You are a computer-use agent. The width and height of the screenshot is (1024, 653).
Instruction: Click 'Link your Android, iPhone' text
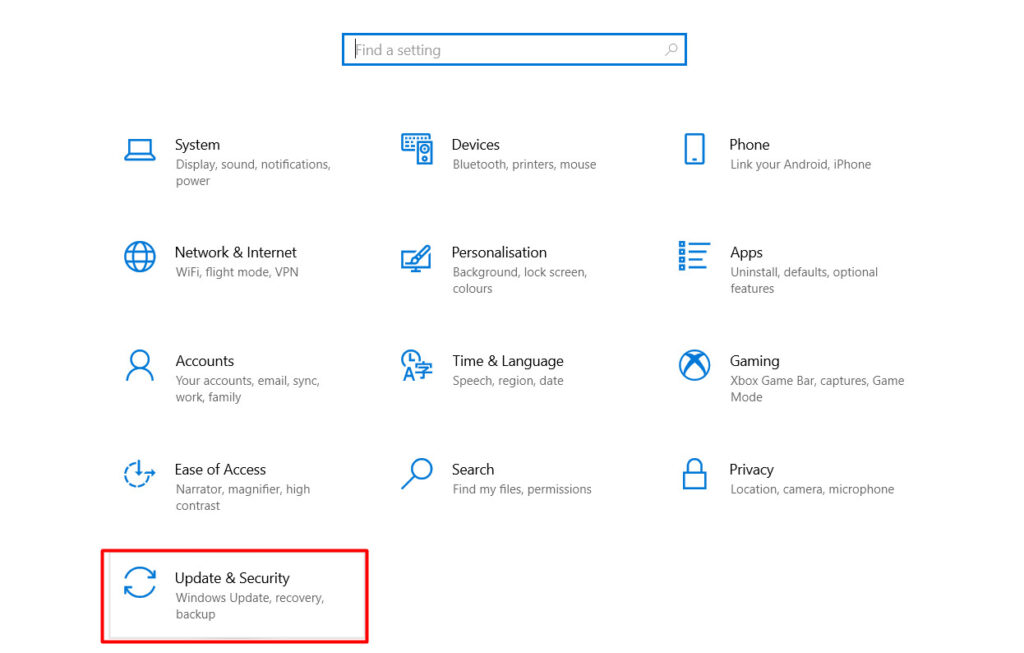[801, 165]
